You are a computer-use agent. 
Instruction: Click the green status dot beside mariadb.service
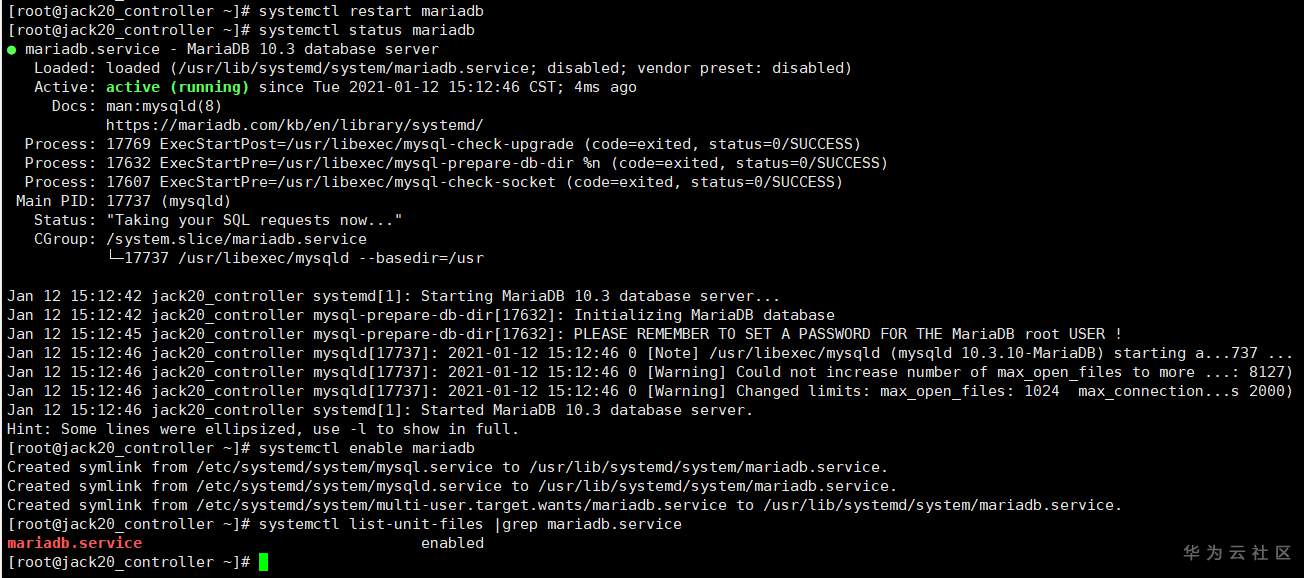[11, 49]
